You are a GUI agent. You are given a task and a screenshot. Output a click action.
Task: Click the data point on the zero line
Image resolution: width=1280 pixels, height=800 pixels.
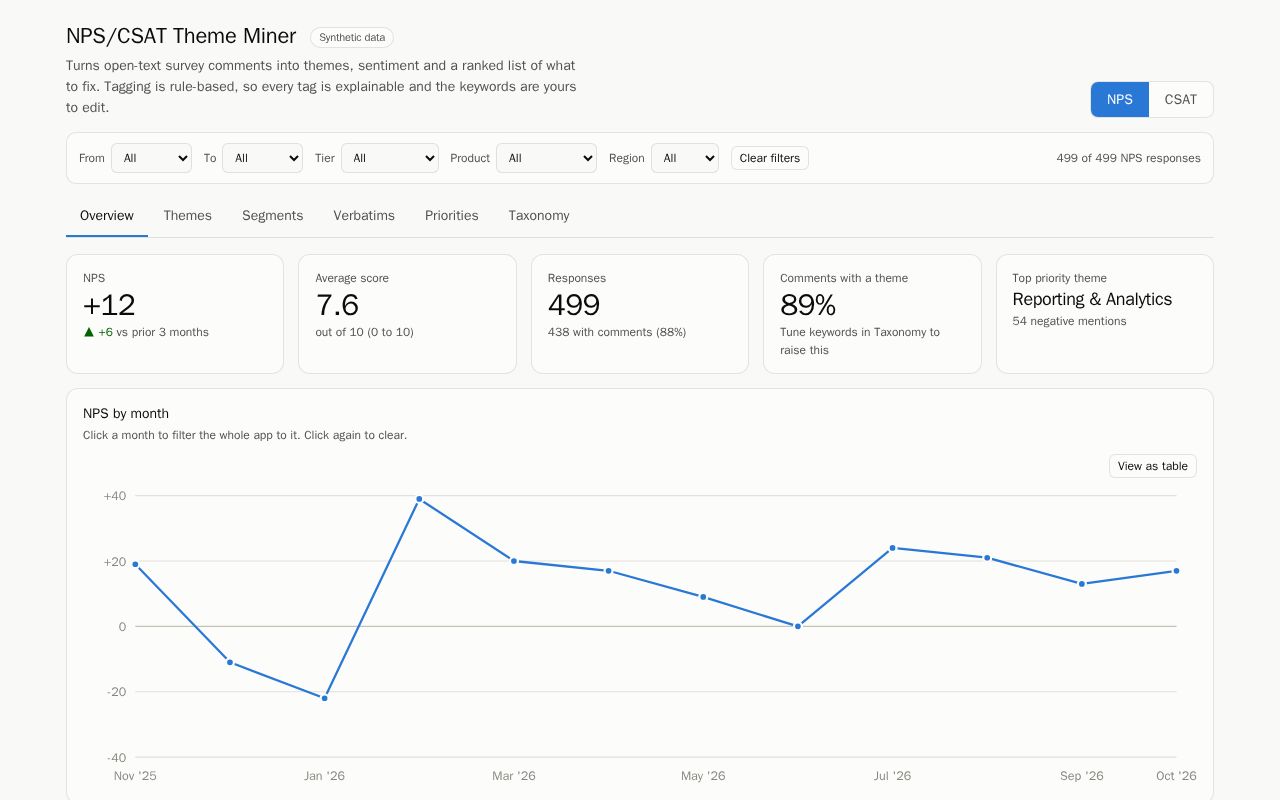pos(797,626)
